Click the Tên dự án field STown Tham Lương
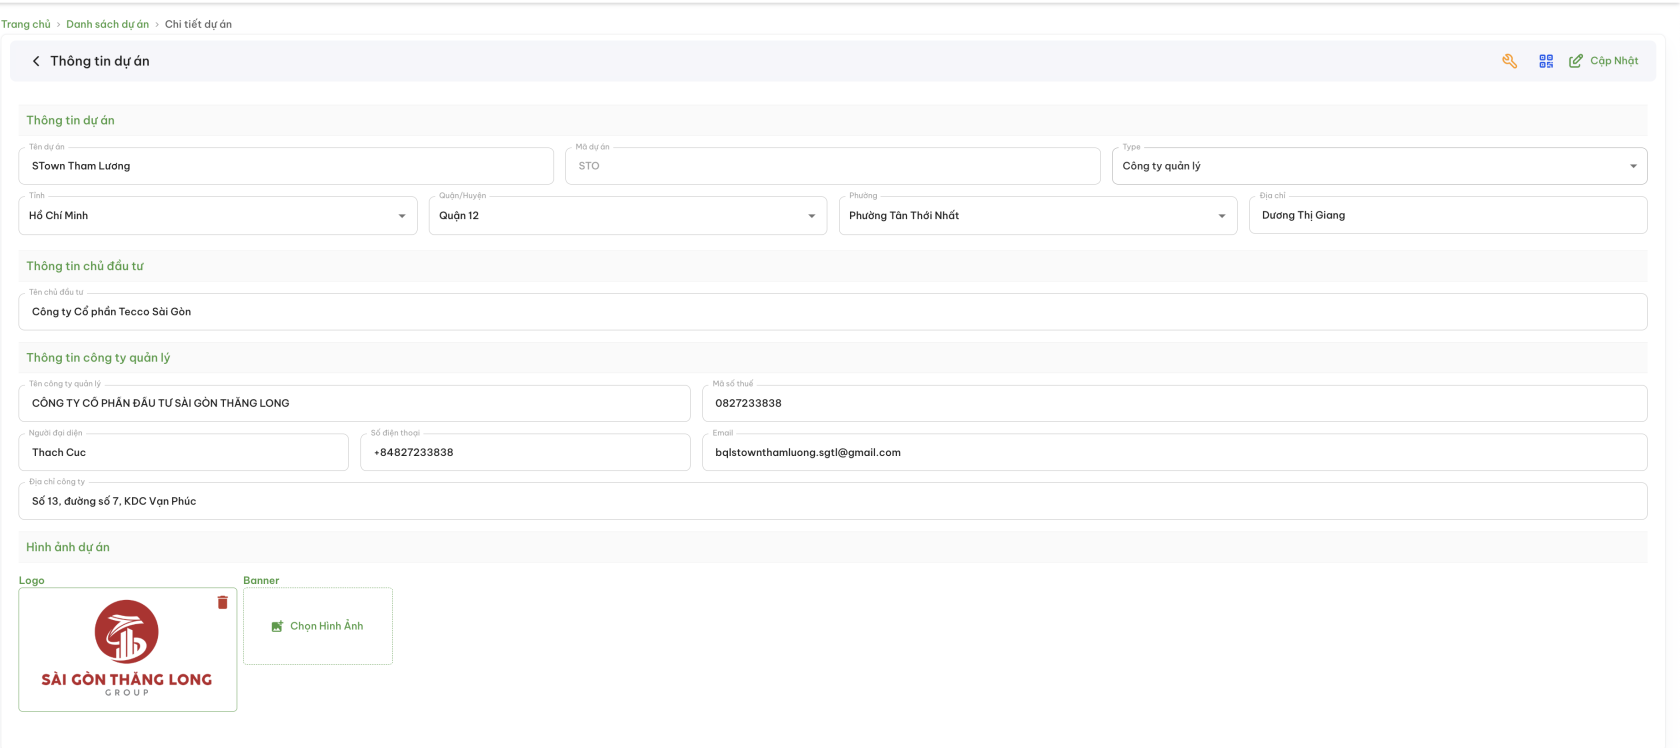Viewport: 1680px width, 748px height. tap(286, 166)
